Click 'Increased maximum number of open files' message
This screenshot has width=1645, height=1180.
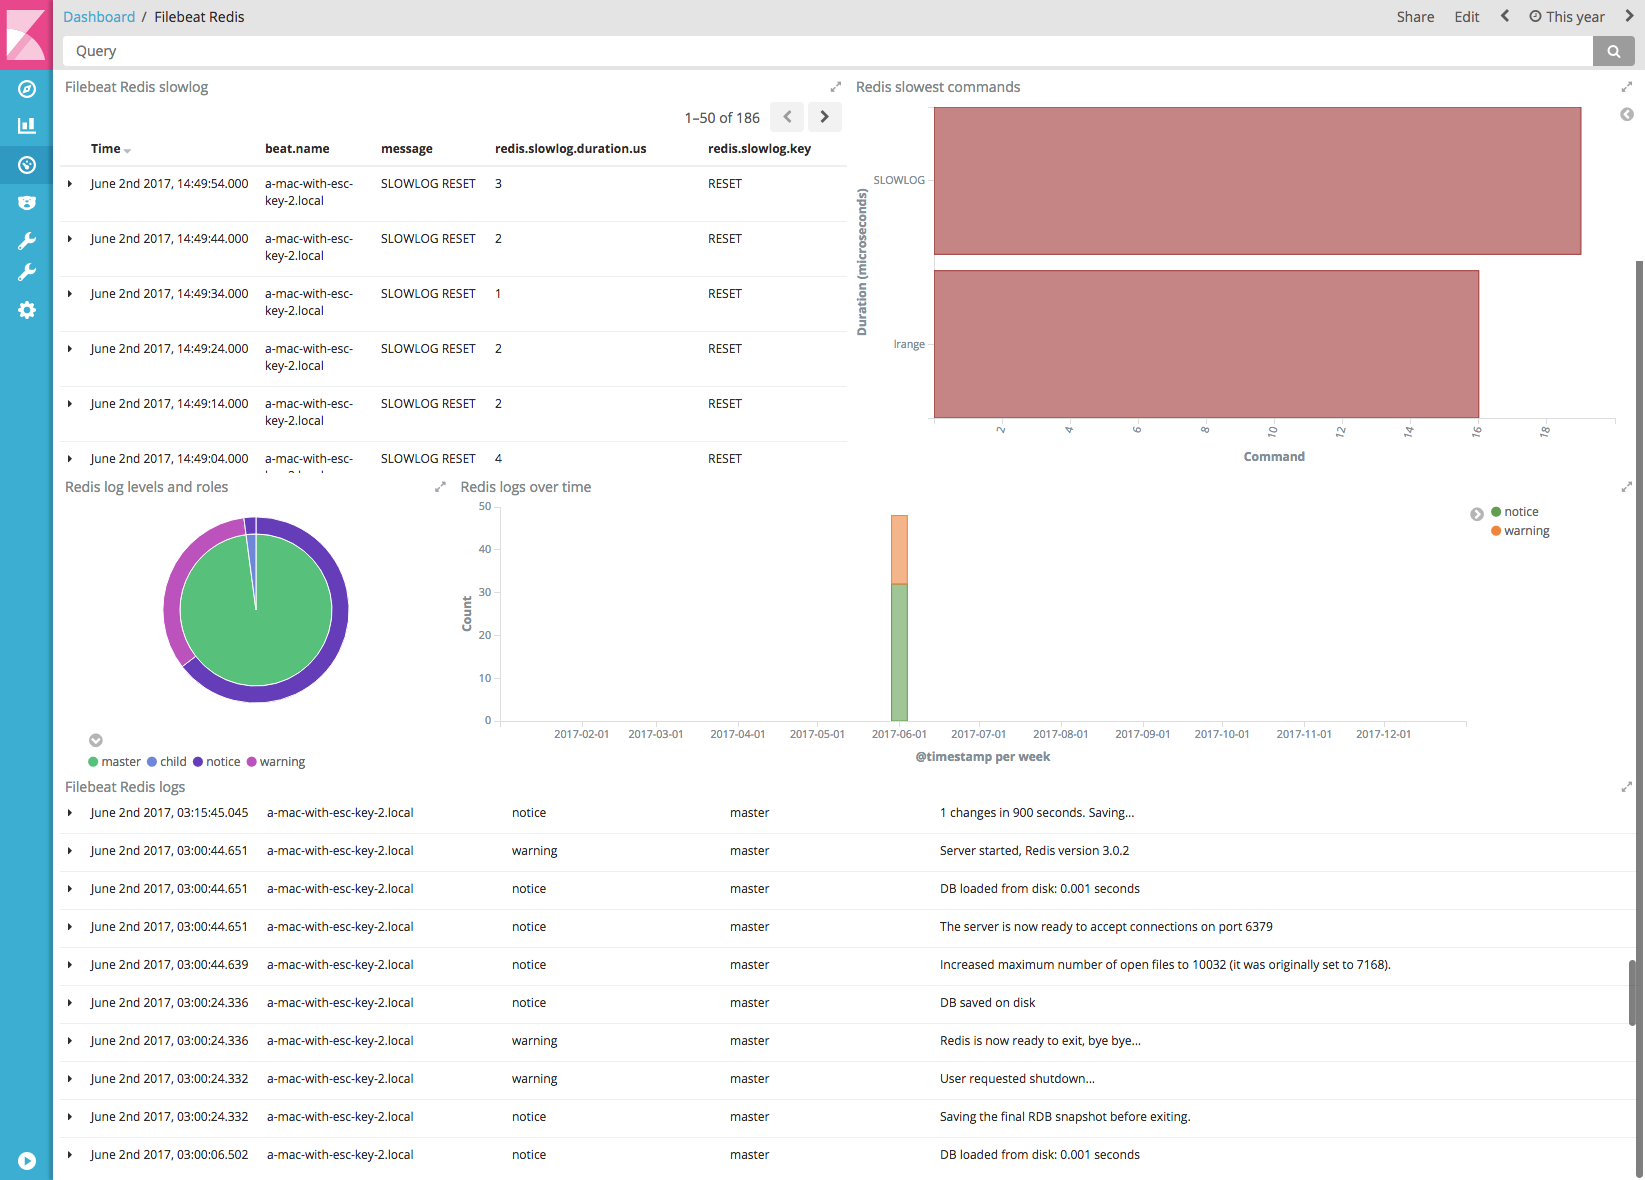pyautogui.click(x=1165, y=965)
